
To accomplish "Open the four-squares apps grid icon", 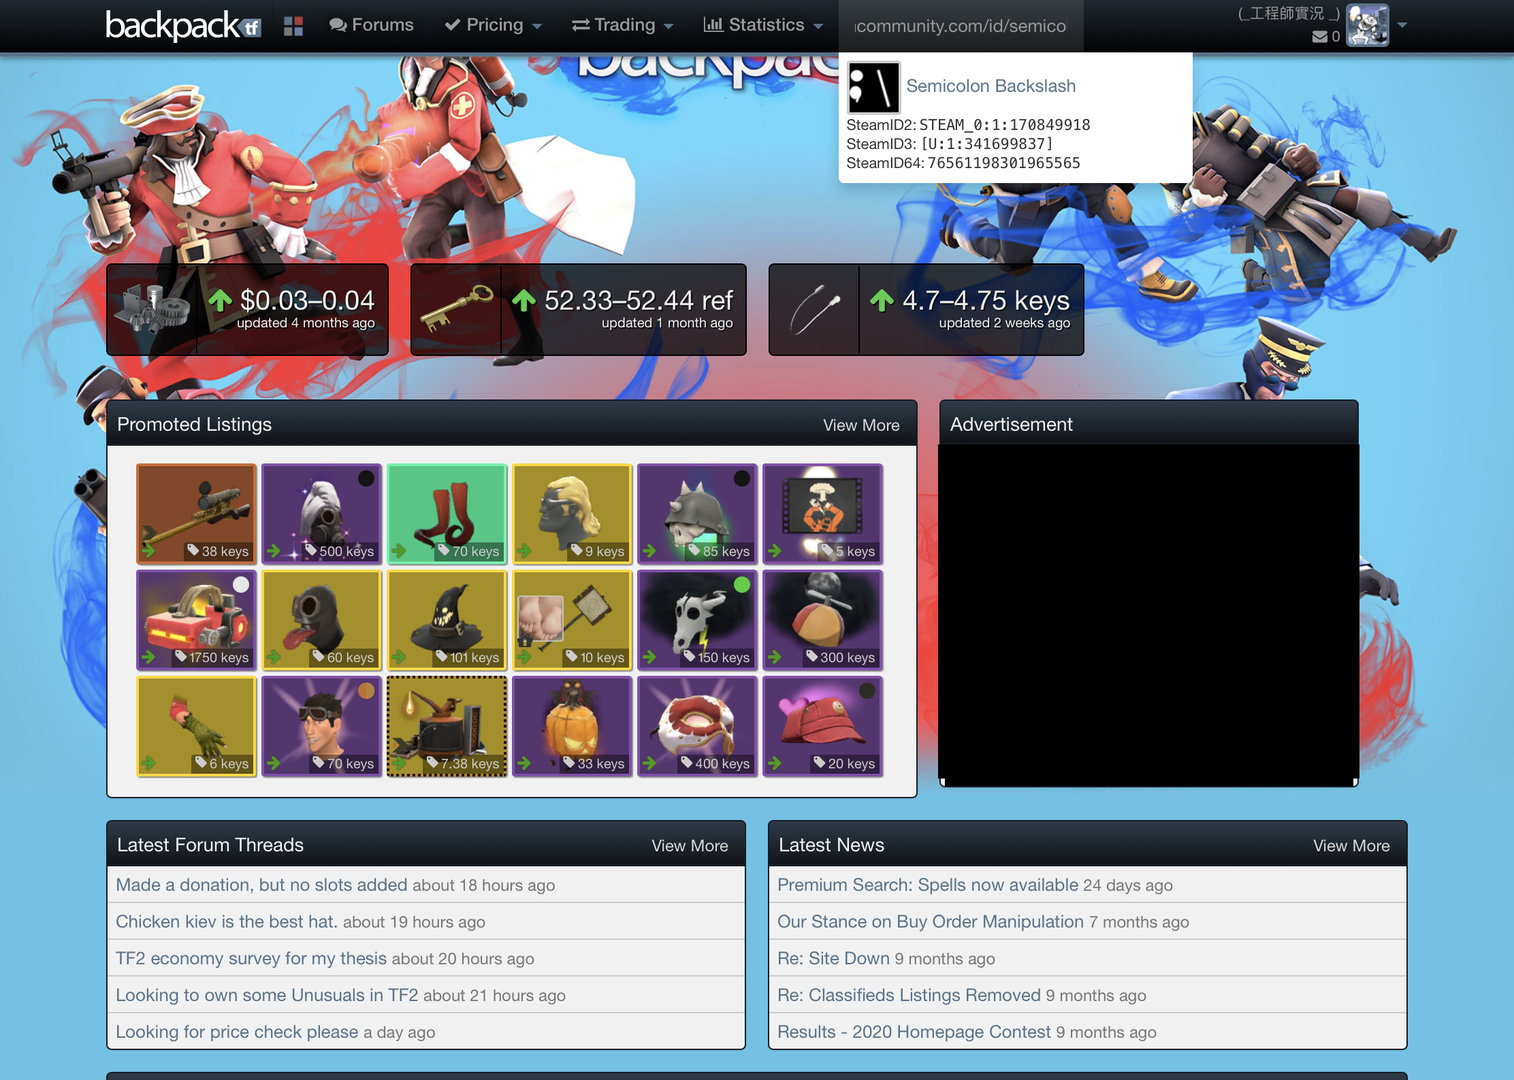I will click(293, 26).
